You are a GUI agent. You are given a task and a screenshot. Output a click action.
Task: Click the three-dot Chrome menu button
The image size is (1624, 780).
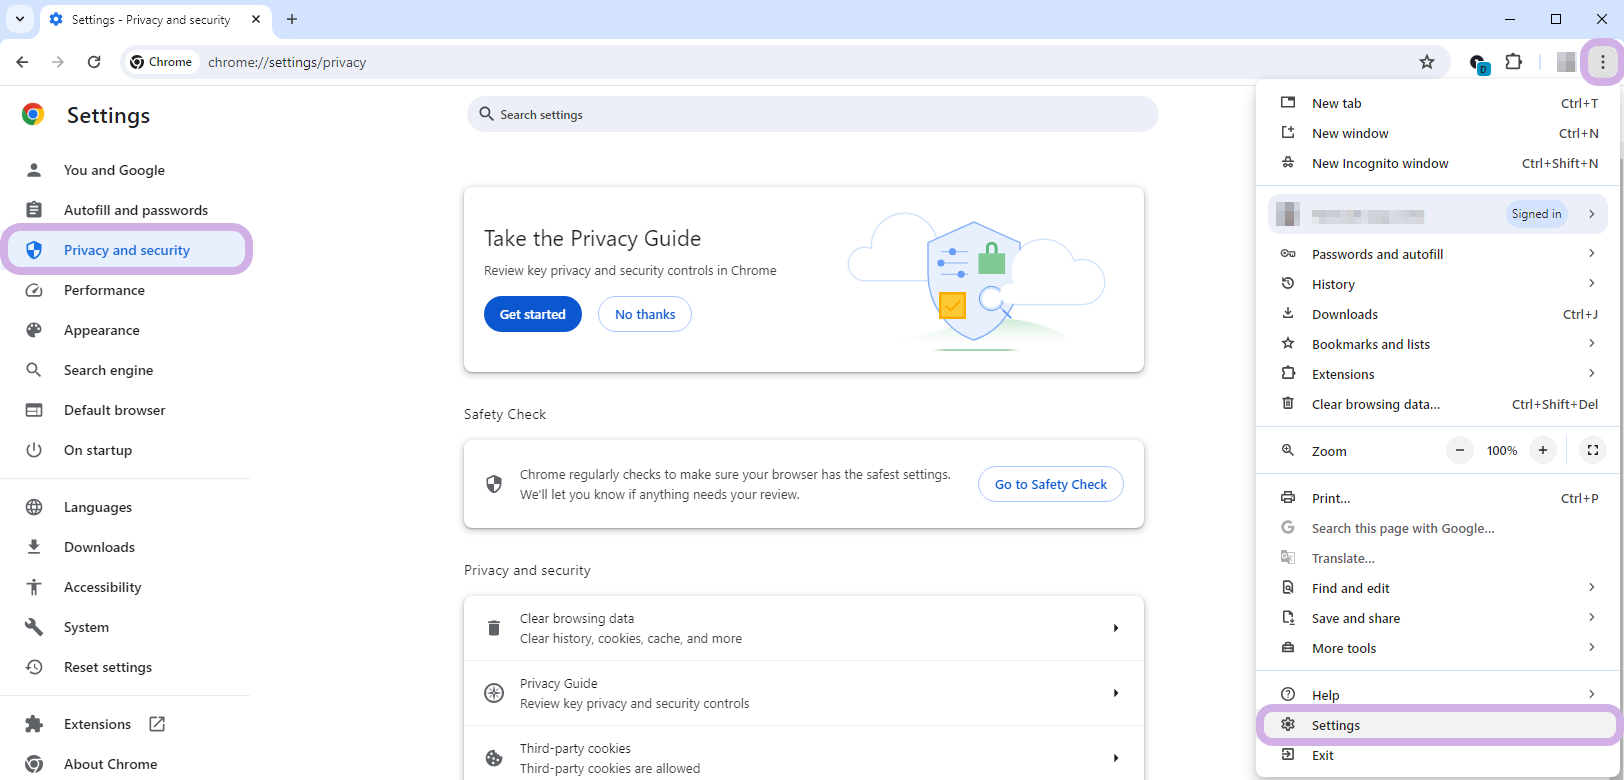[x=1603, y=62]
